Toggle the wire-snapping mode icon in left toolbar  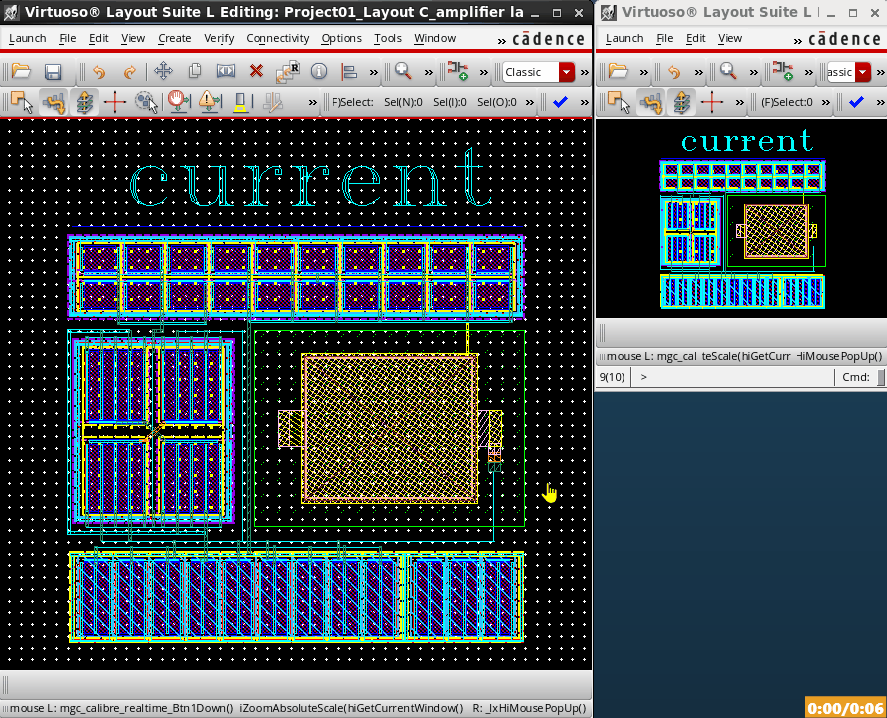coord(53,102)
